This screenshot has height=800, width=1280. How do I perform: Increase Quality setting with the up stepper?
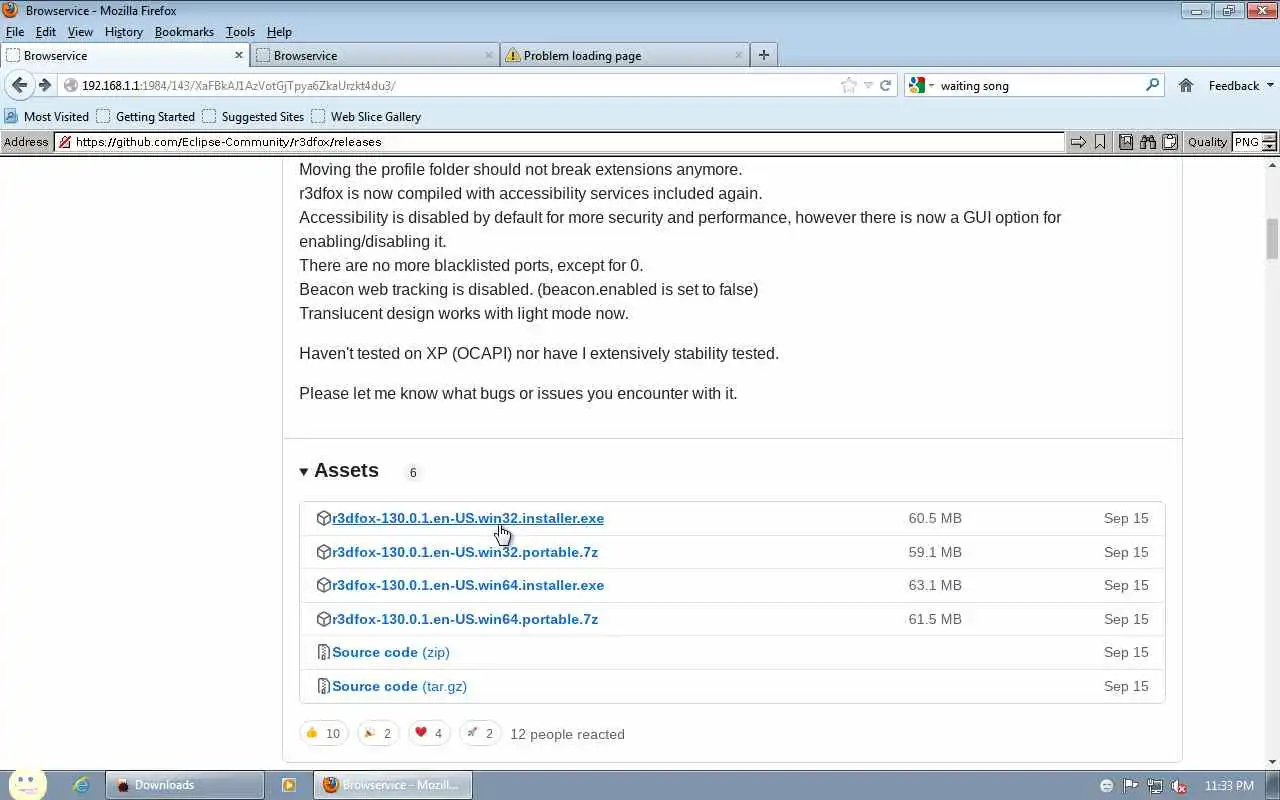1271,137
